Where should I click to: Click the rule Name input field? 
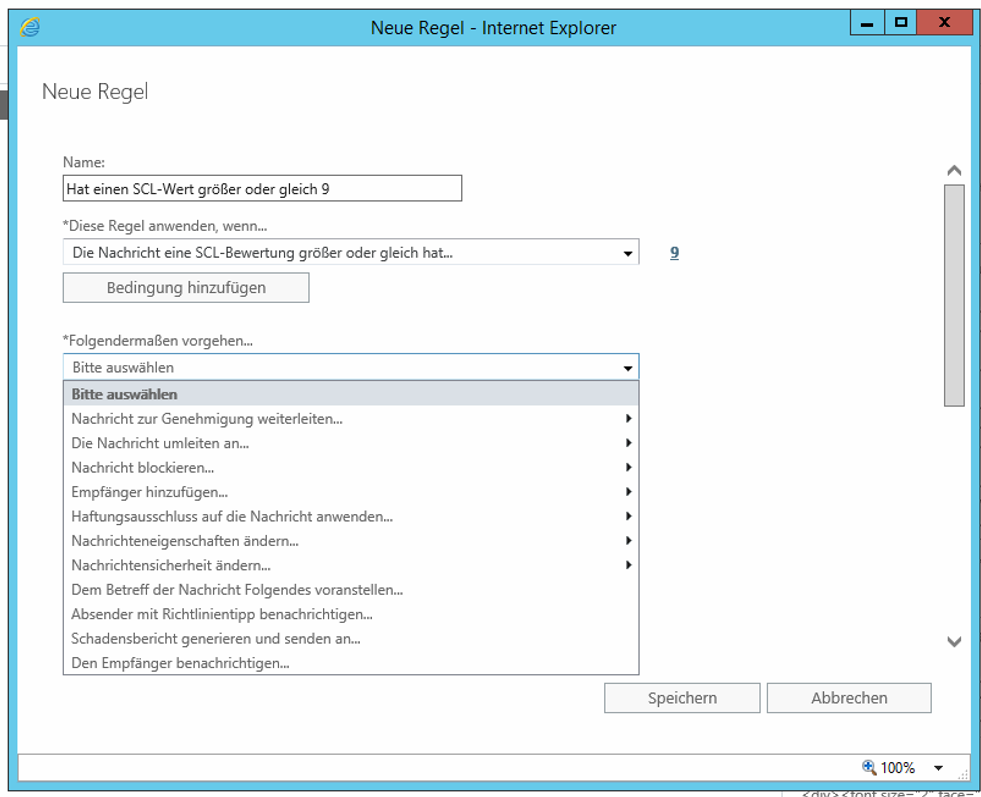(x=262, y=188)
